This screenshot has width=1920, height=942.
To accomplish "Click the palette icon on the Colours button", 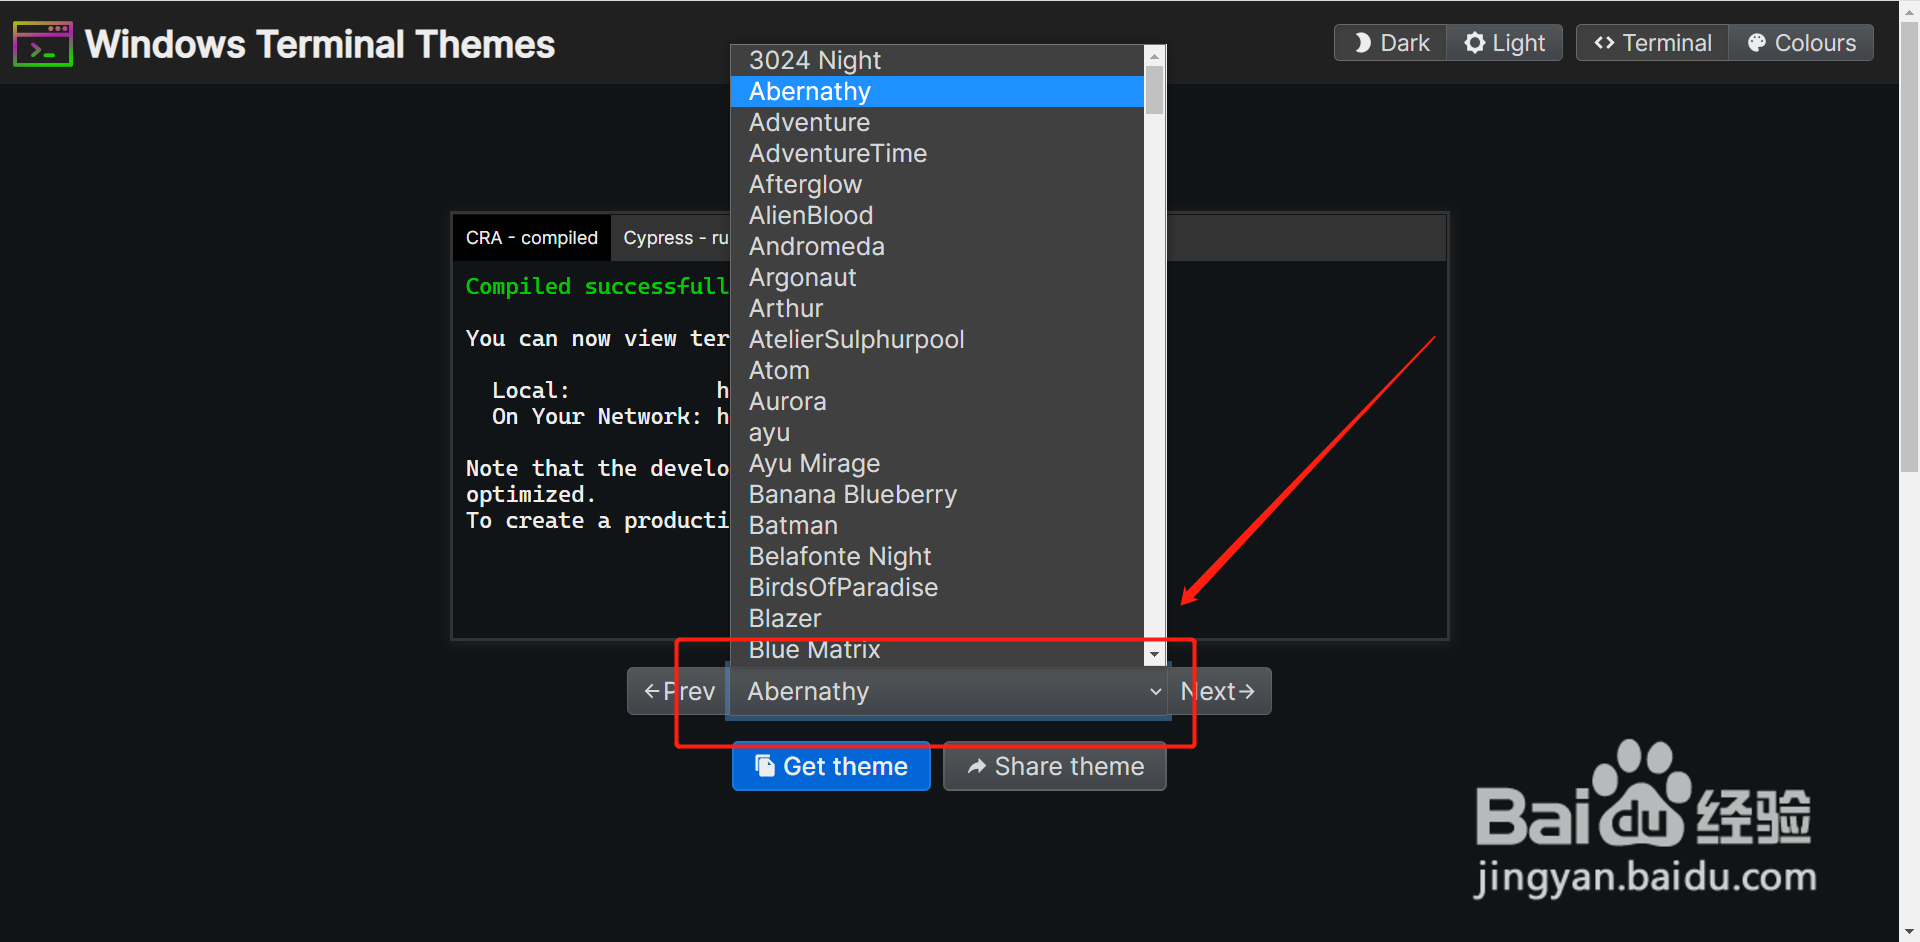I will 1757,42.
